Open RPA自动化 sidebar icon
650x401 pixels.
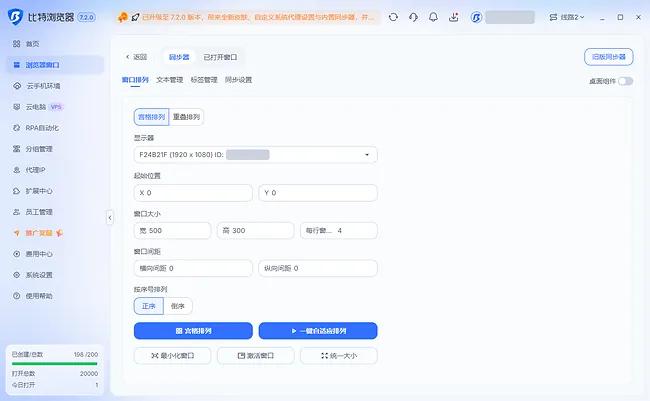click(17, 128)
